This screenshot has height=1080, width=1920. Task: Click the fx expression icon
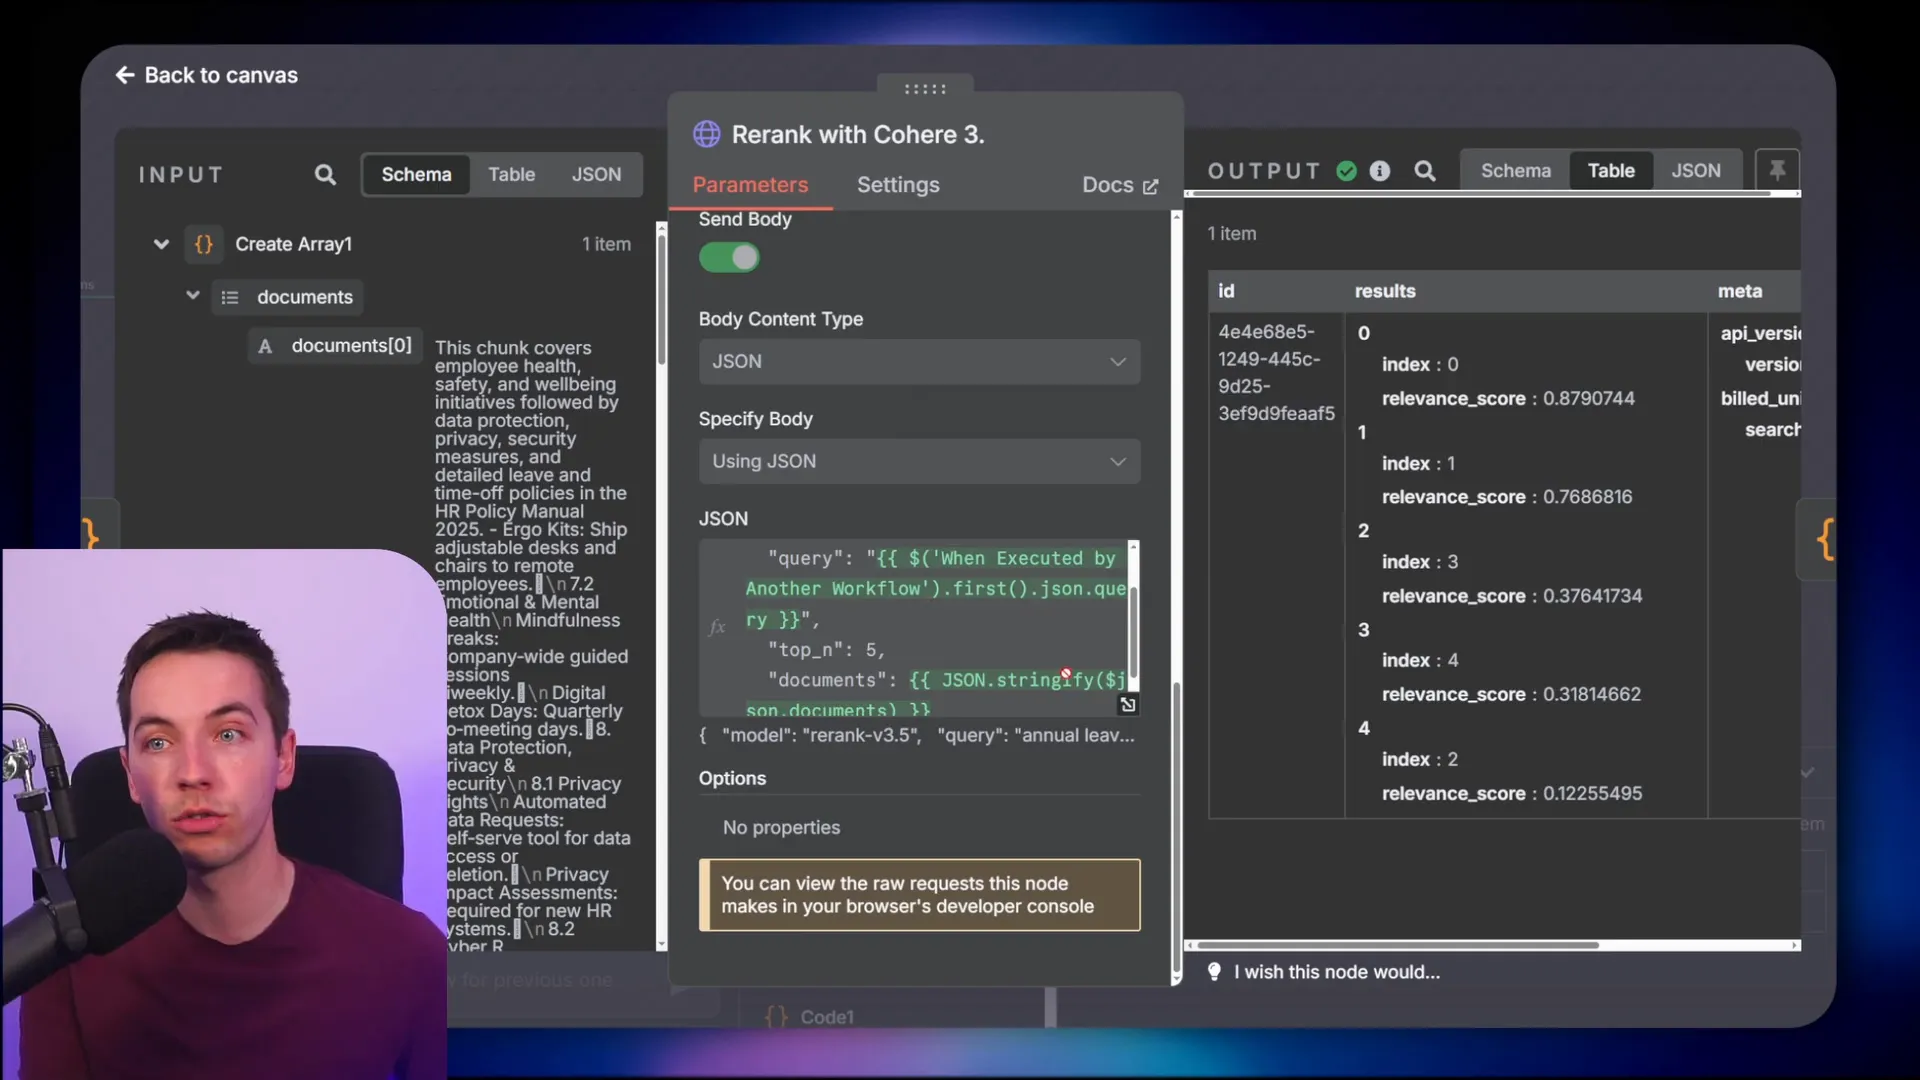pyautogui.click(x=717, y=627)
